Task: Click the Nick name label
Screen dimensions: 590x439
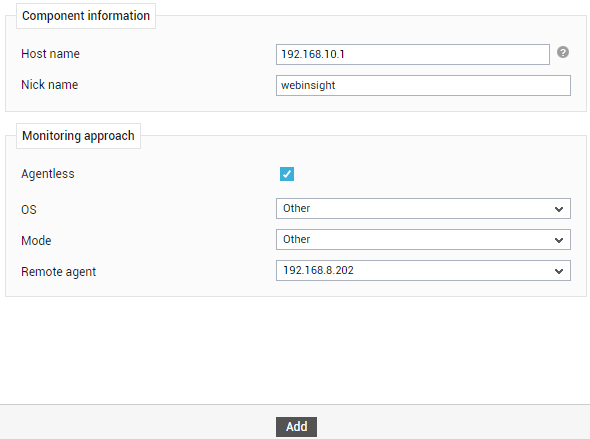Action: pos(50,85)
